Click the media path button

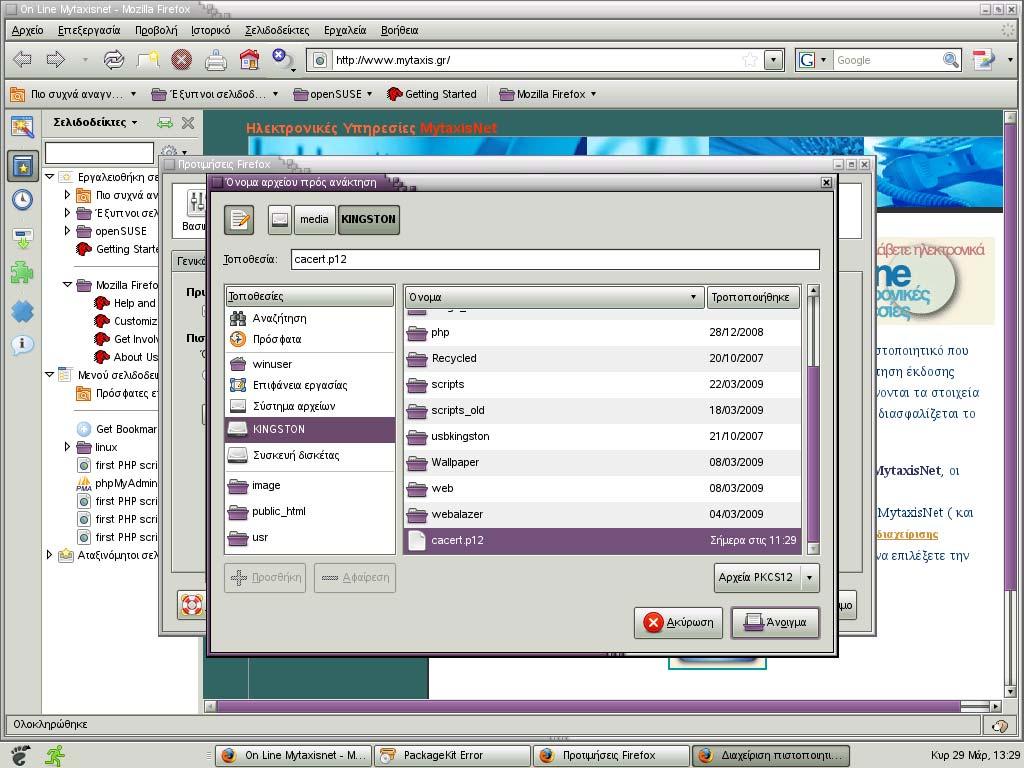coord(314,219)
